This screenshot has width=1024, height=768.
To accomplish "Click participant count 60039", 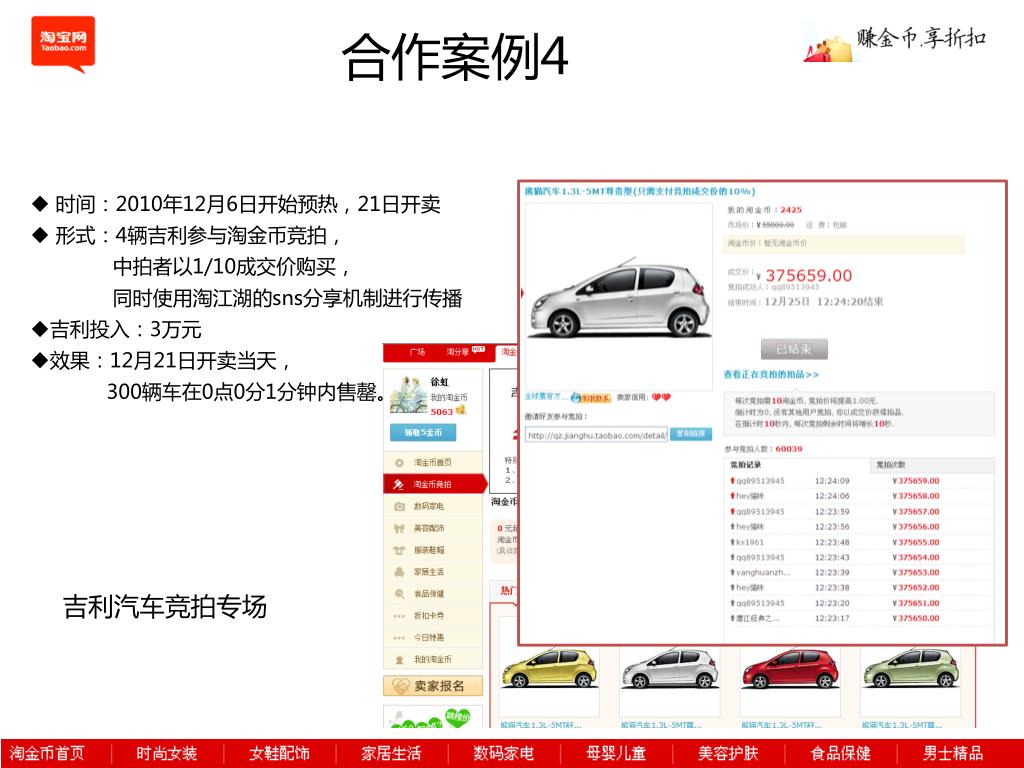I will click(788, 449).
